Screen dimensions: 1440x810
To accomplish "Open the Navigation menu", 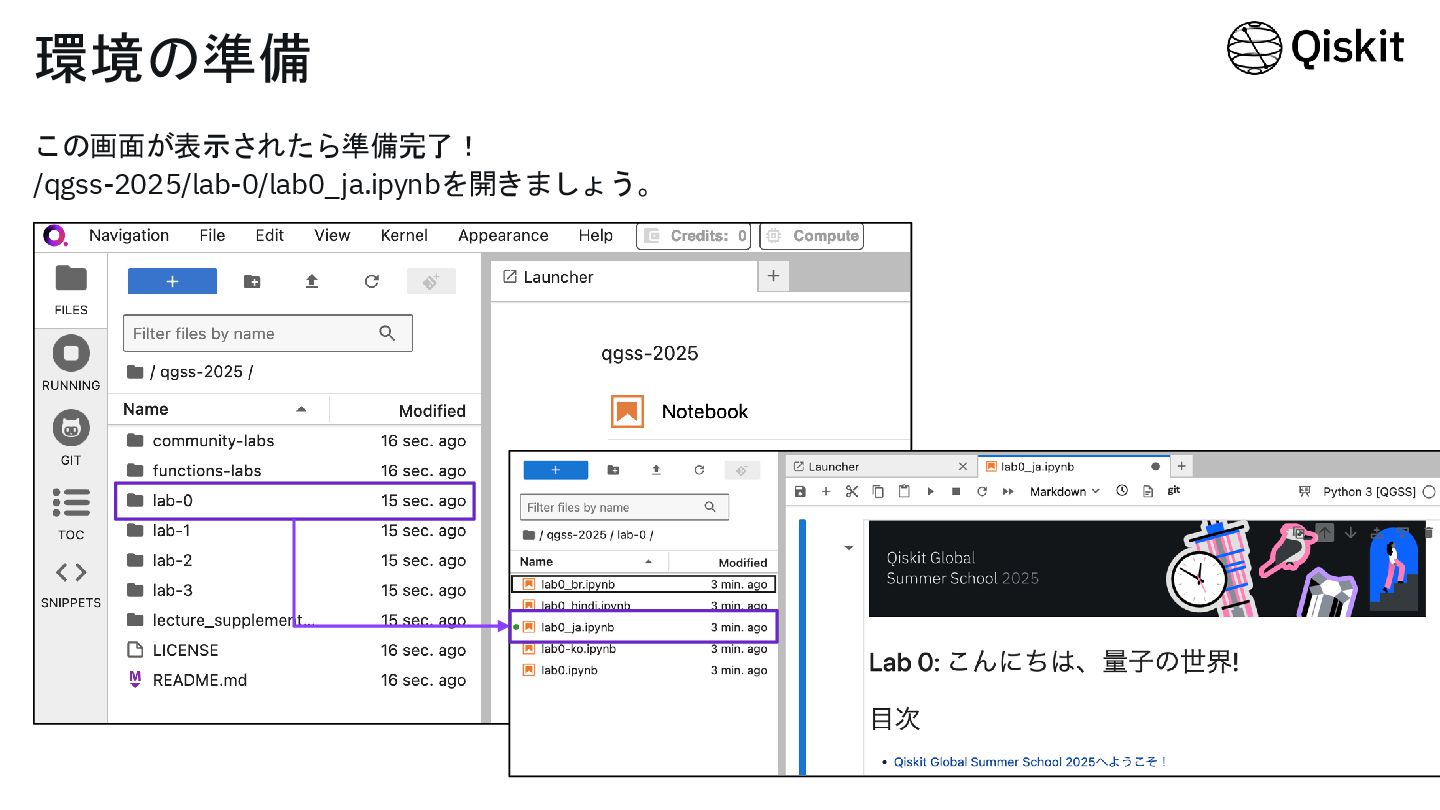I will click(129, 236).
